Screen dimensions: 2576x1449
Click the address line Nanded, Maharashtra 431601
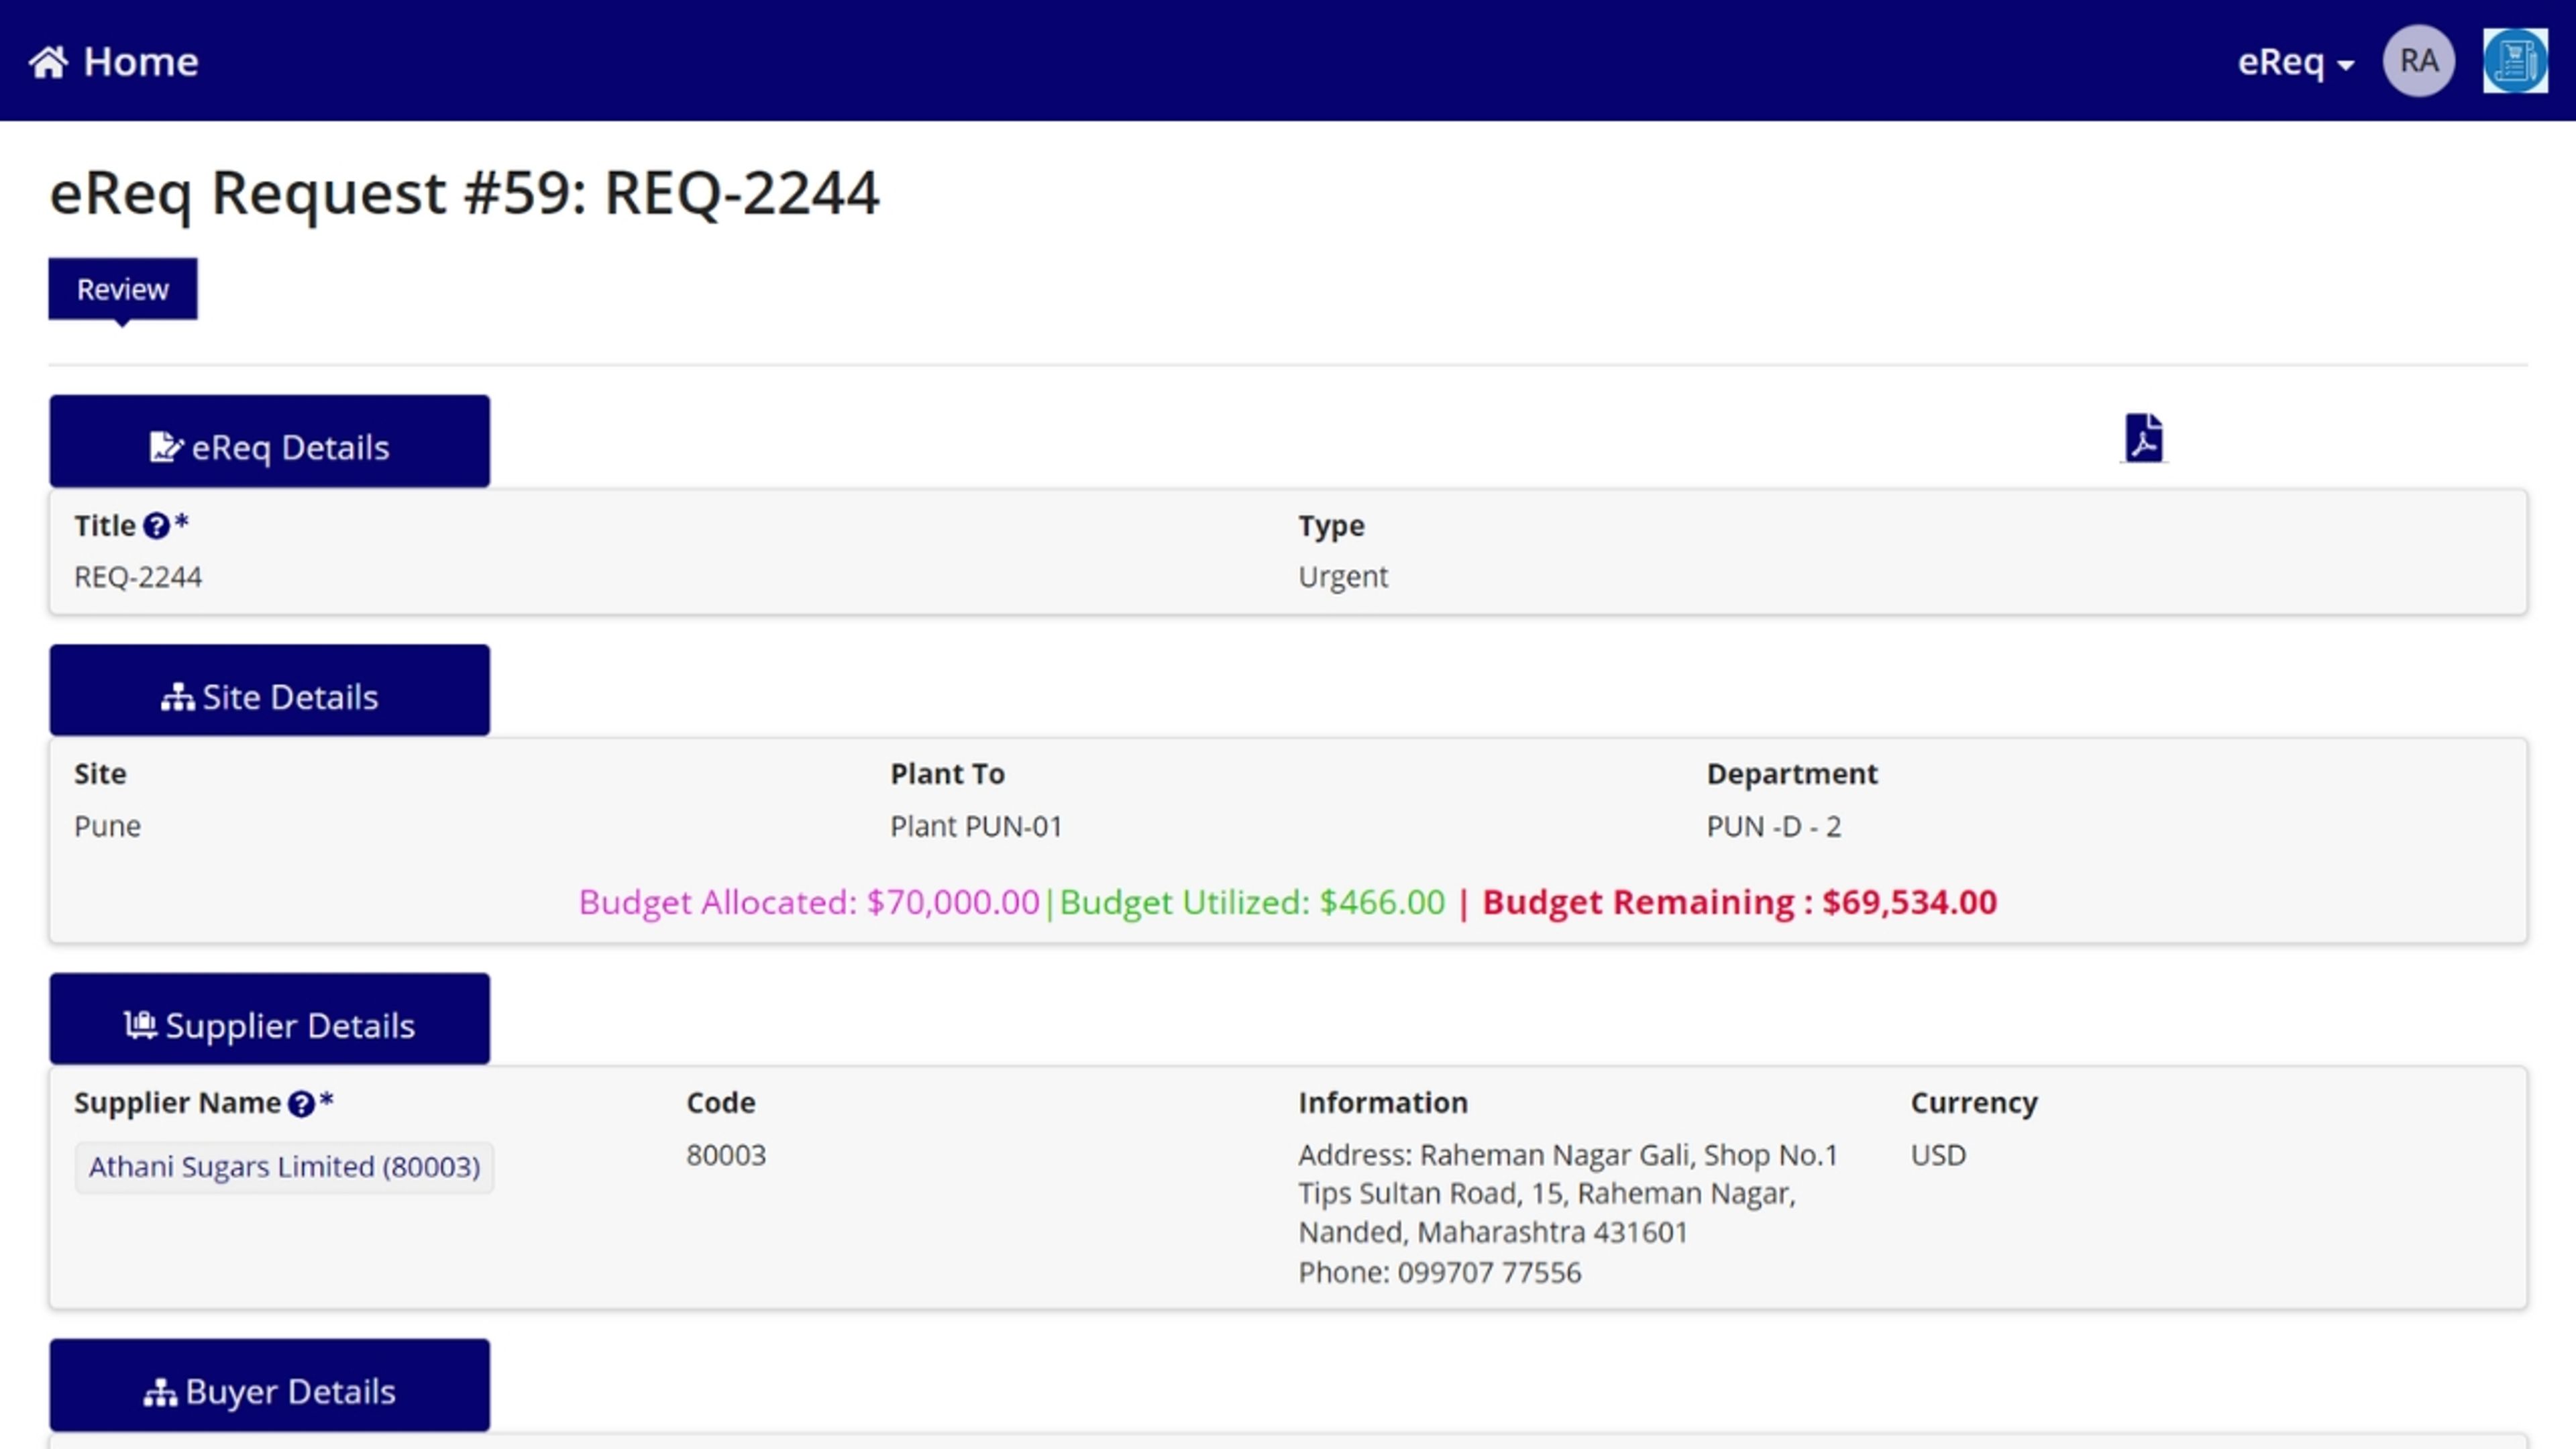coord(1493,1232)
